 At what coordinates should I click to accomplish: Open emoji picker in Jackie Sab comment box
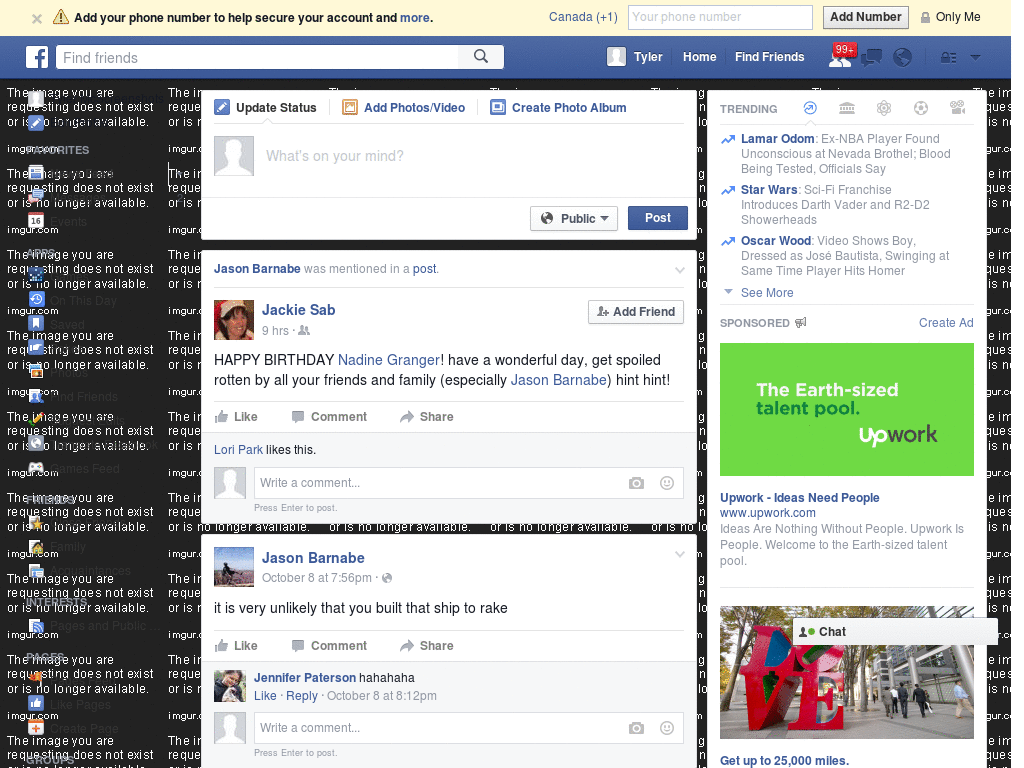click(x=667, y=483)
